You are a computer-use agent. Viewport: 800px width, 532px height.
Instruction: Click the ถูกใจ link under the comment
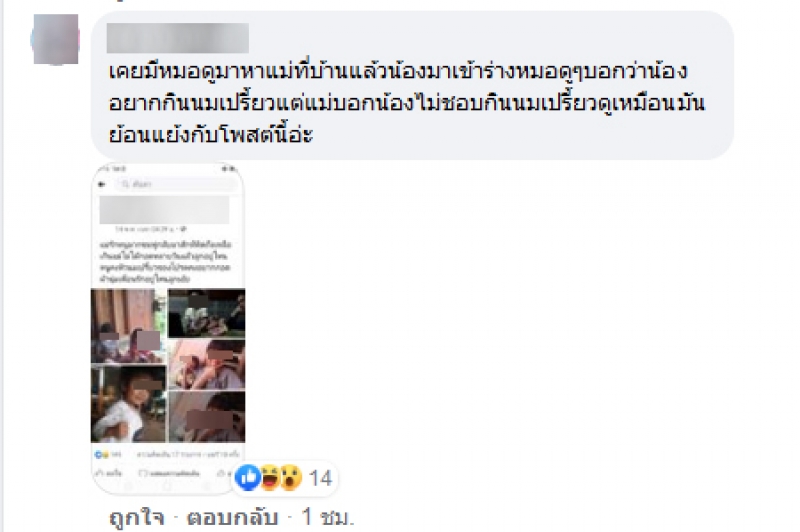[137, 517]
